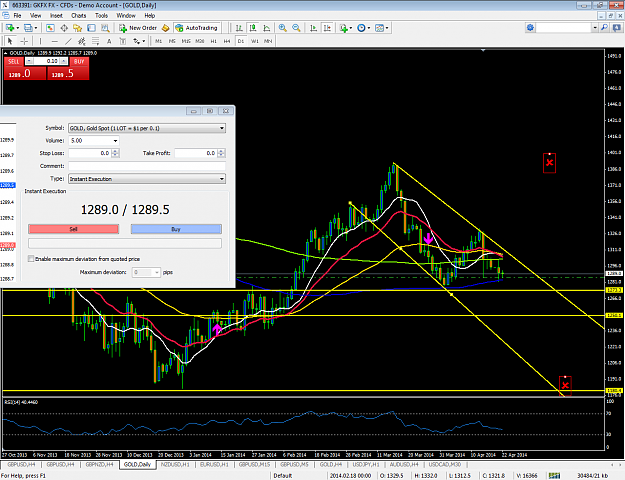Zoom in the chart
The image size is (625, 480).
pyautogui.click(x=282, y=28)
